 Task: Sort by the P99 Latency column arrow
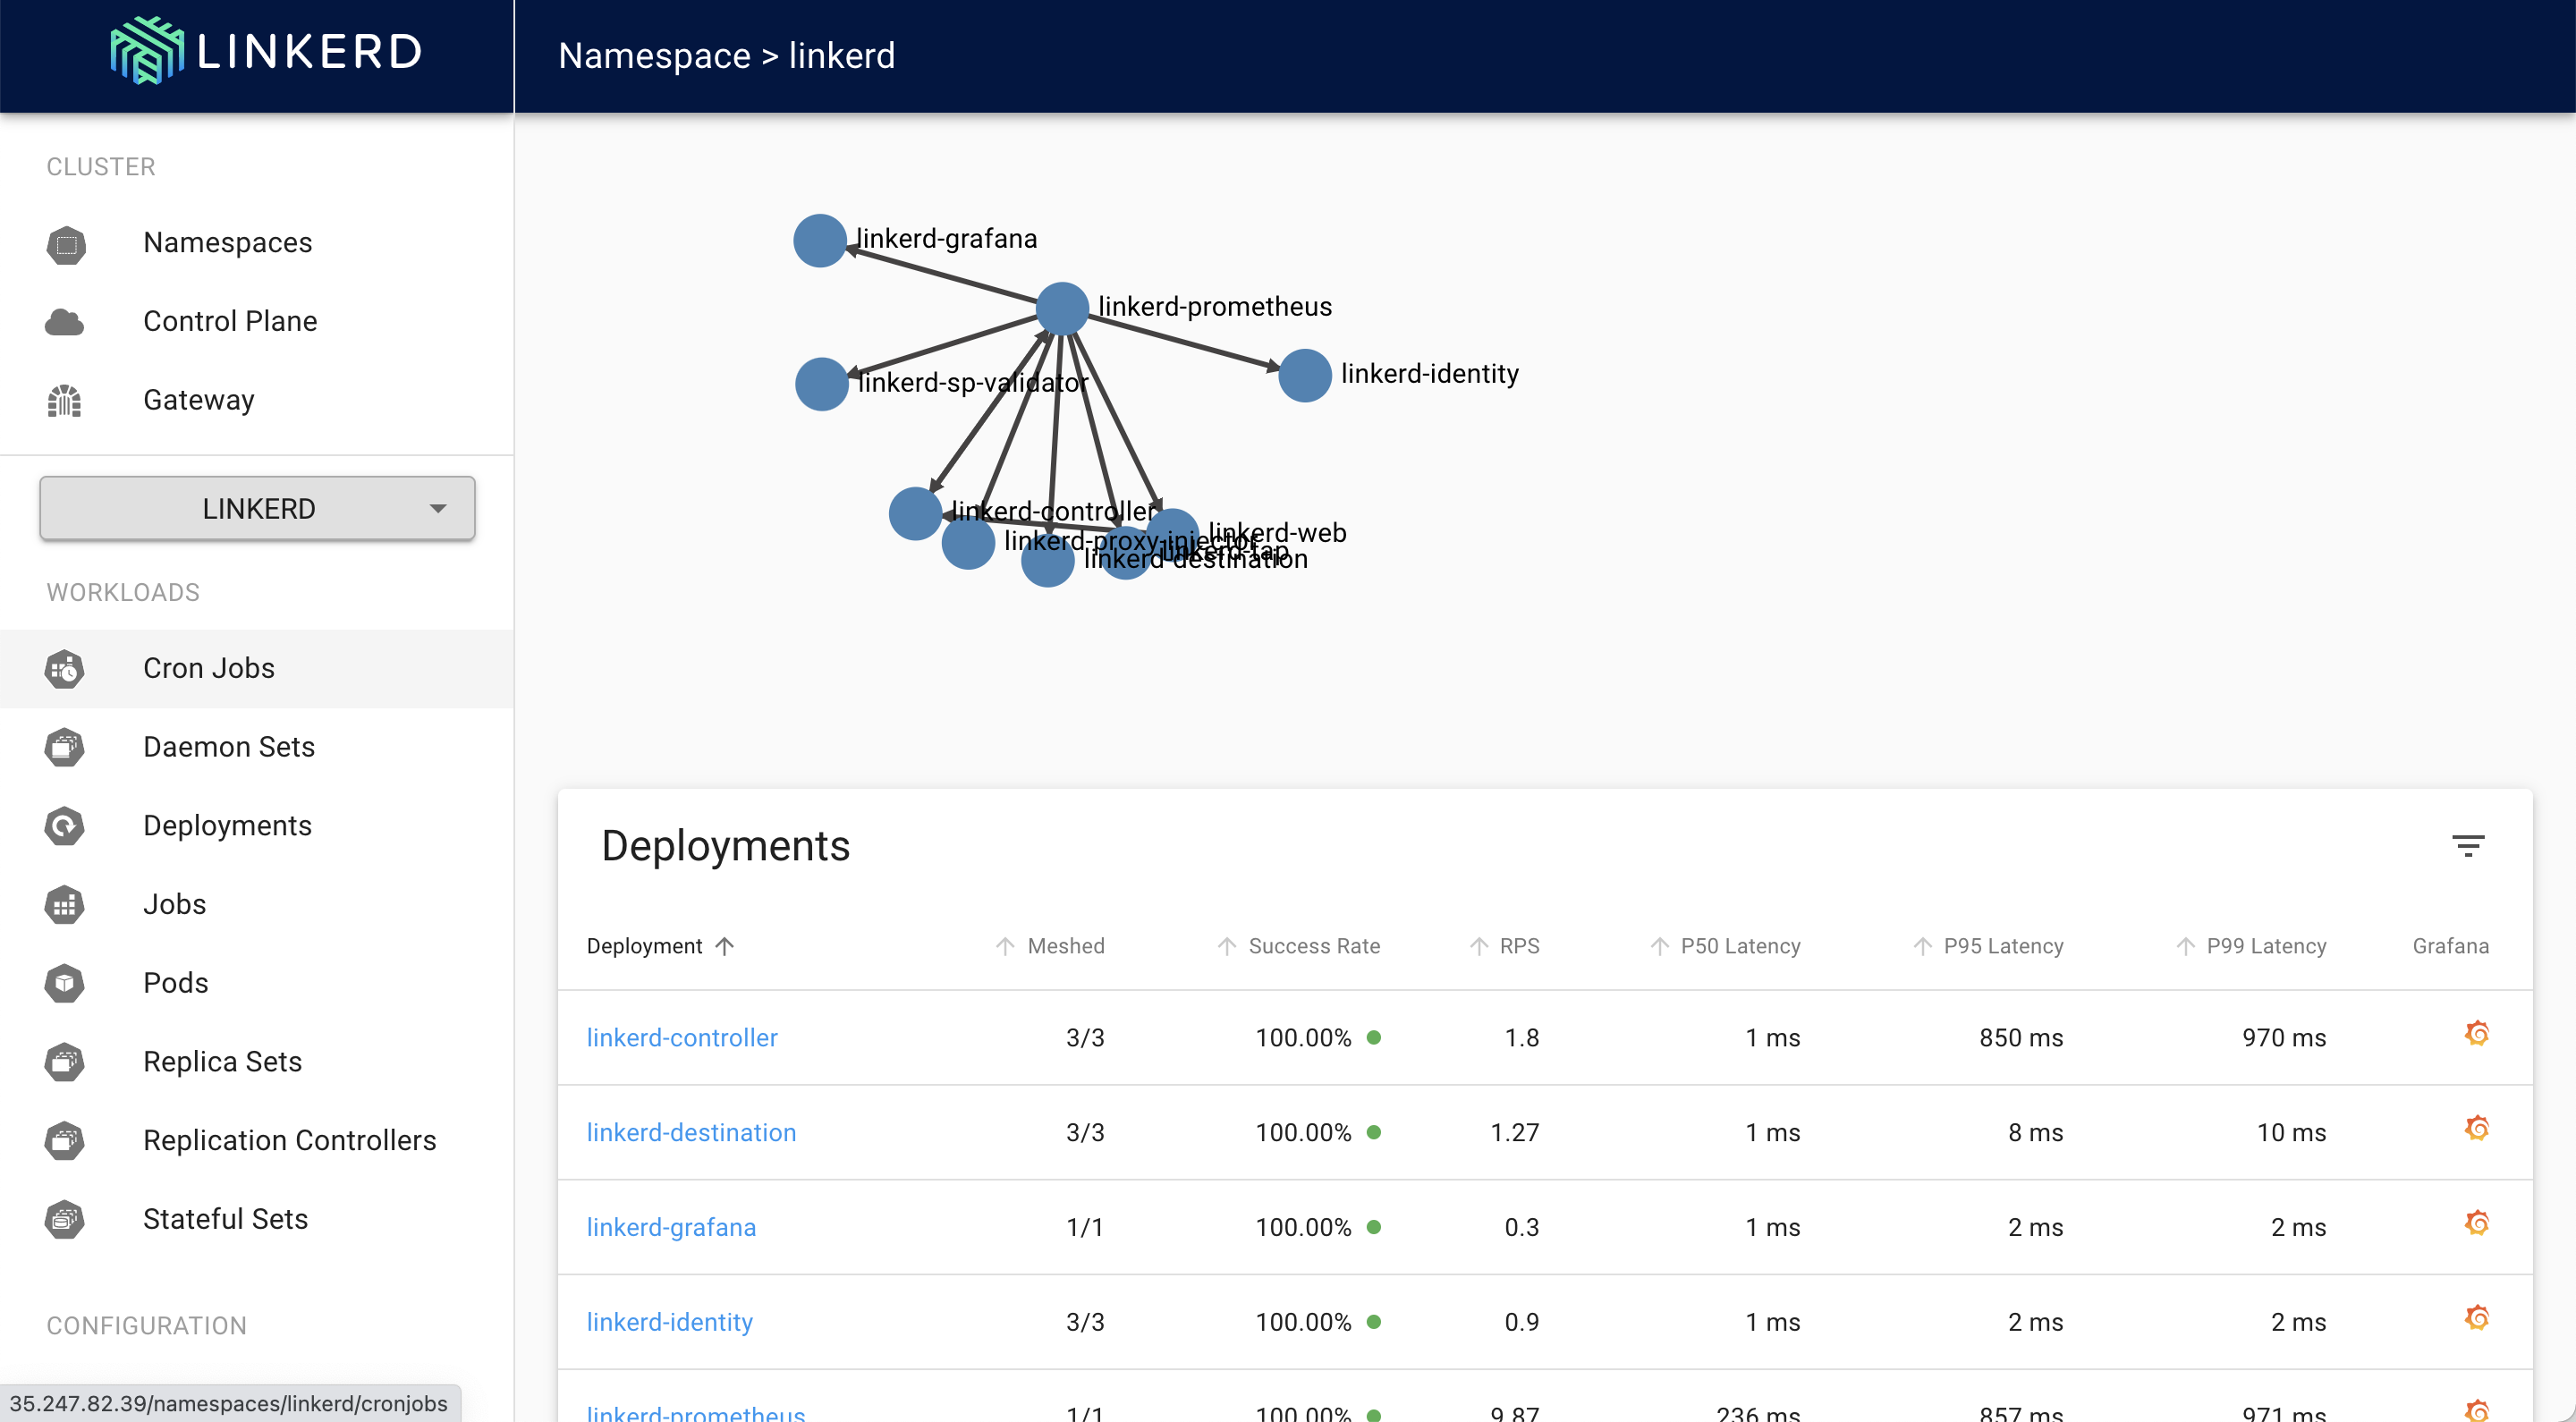coord(2185,946)
